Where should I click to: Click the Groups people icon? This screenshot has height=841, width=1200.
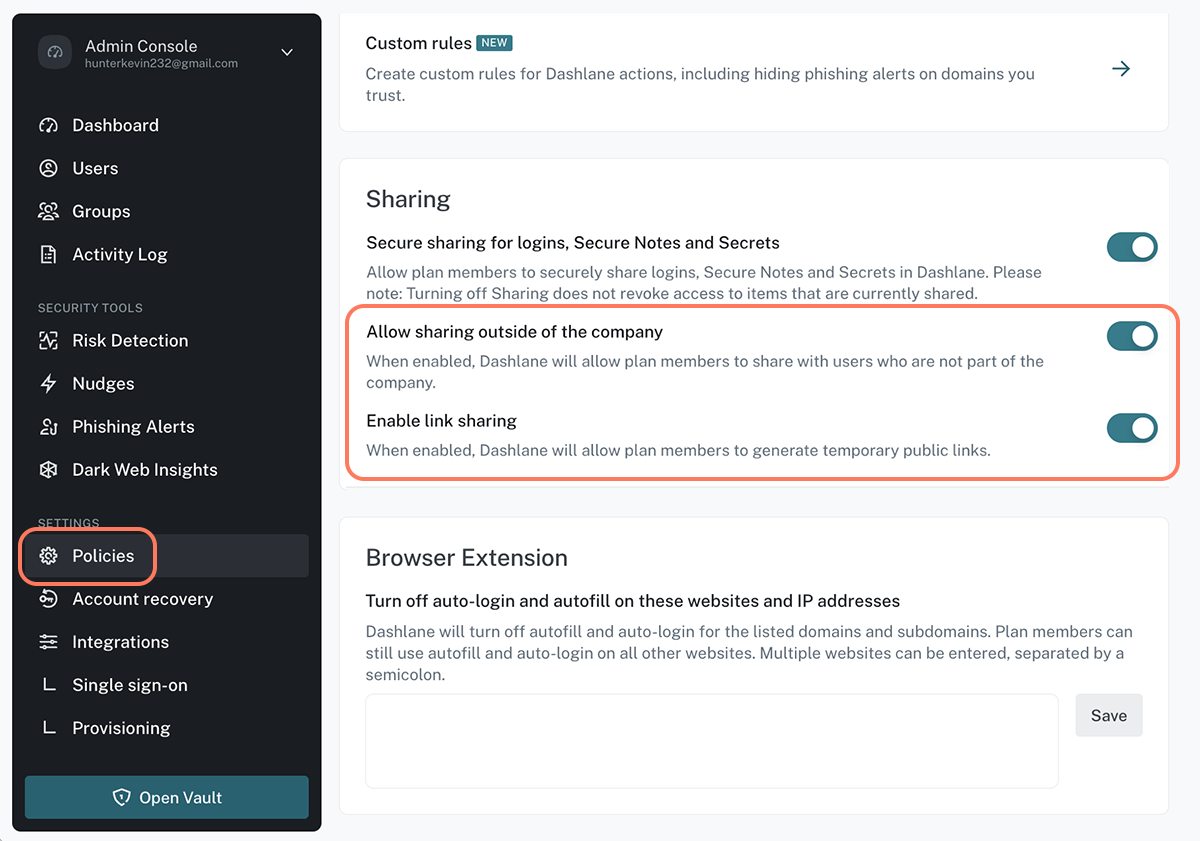[x=48, y=211]
